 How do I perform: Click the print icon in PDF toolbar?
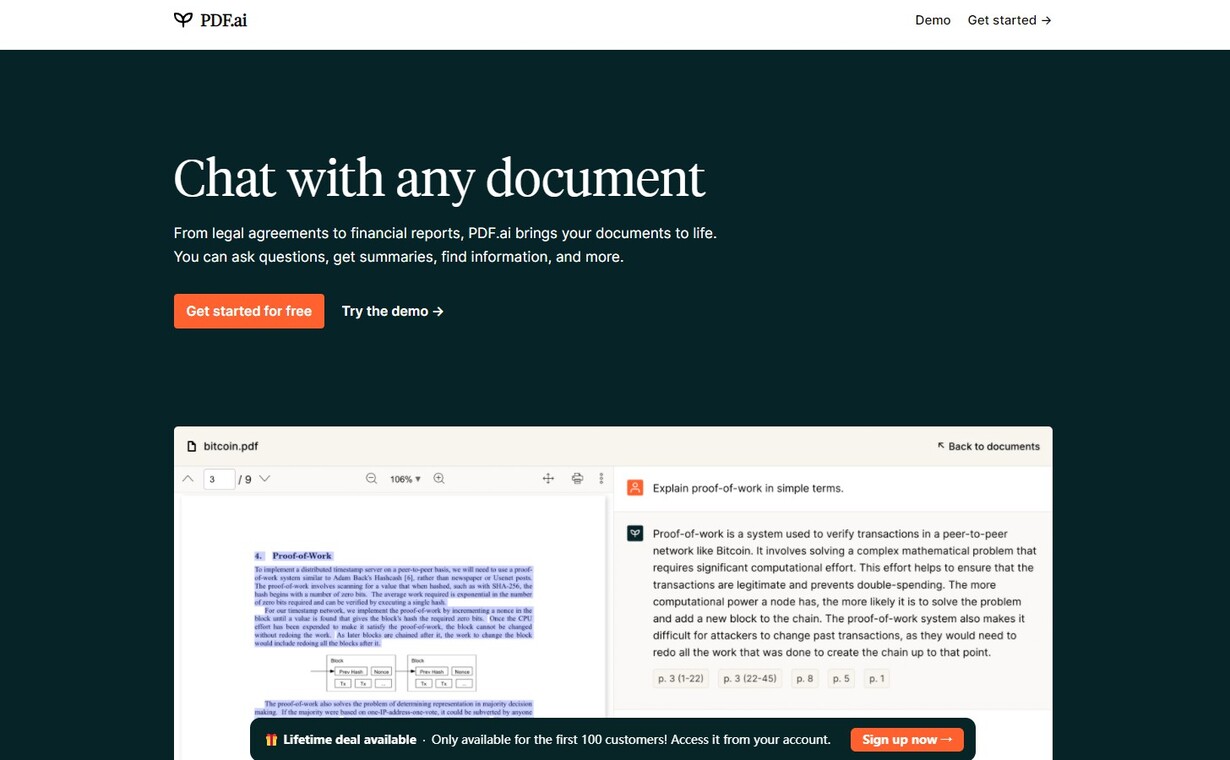coord(577,479)
